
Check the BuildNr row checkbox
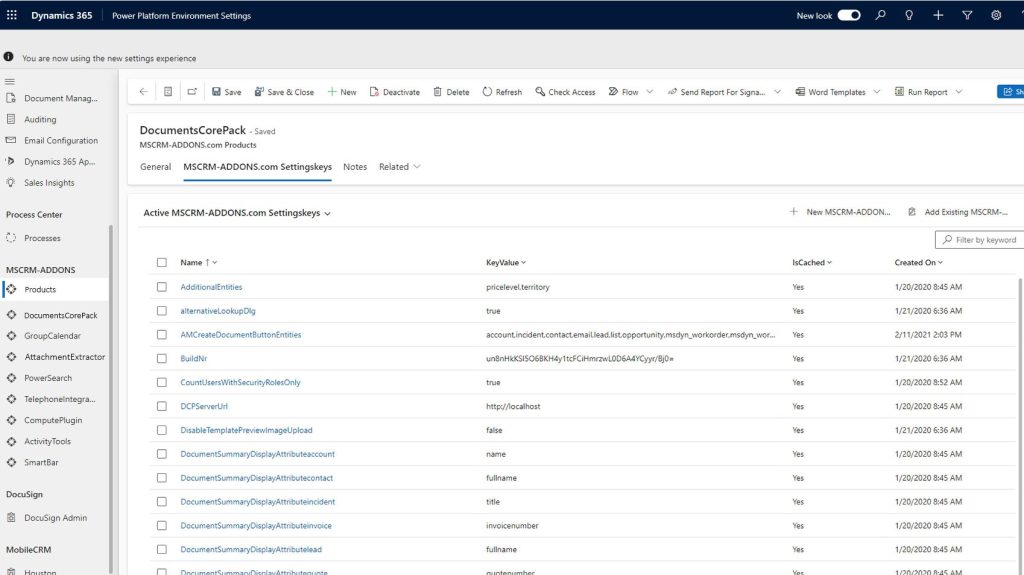point(161,358)
